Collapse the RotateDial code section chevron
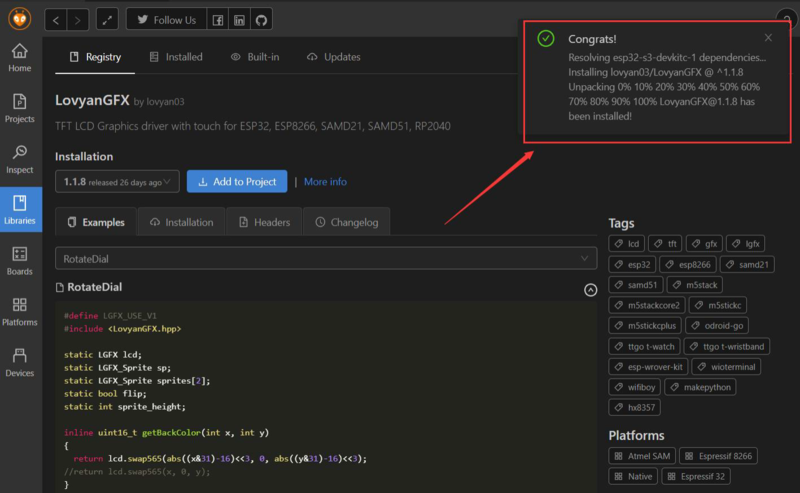The width and height of the screenshot is (800, 493). tap(590, 289)
